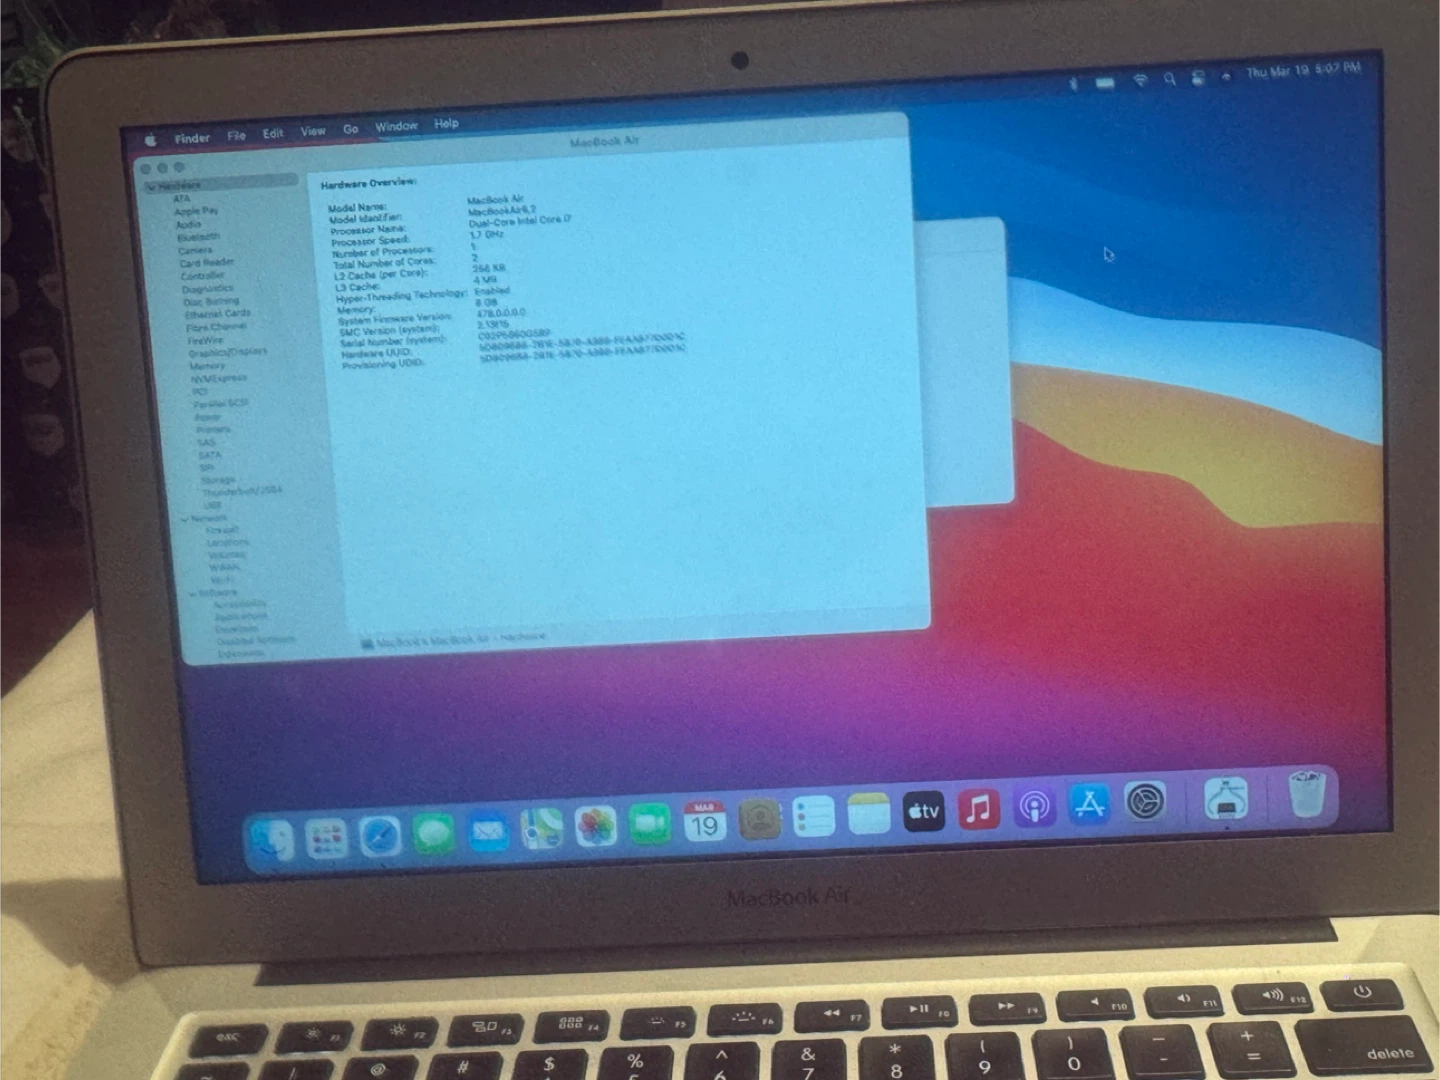Collapse the Software section in sidebar
Screen dimensions: 1440x1080
192,593
